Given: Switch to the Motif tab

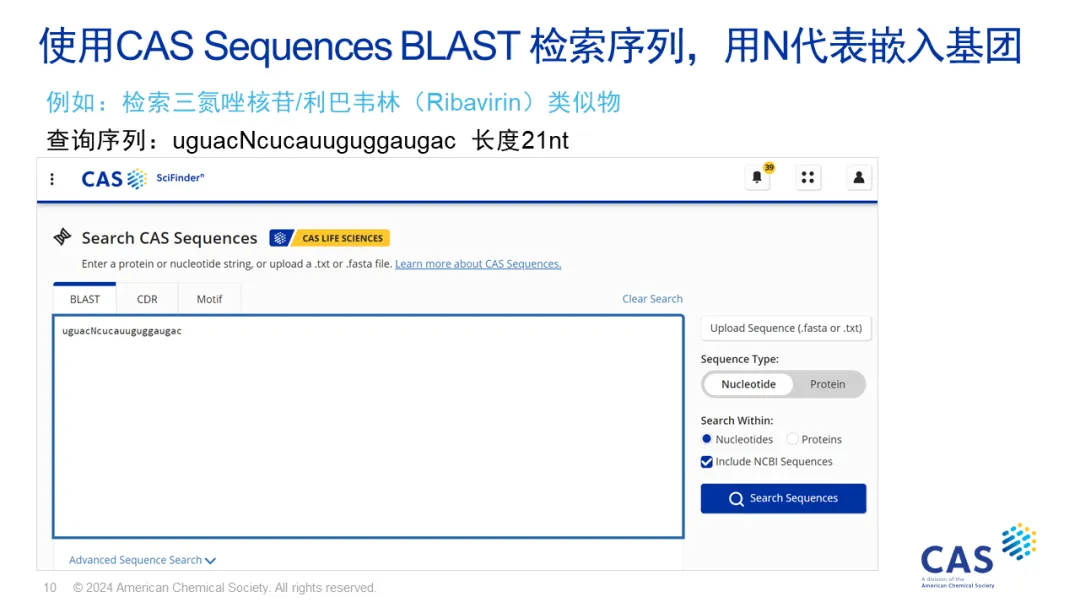Looking at the screenshot, I should coord(209,299).
